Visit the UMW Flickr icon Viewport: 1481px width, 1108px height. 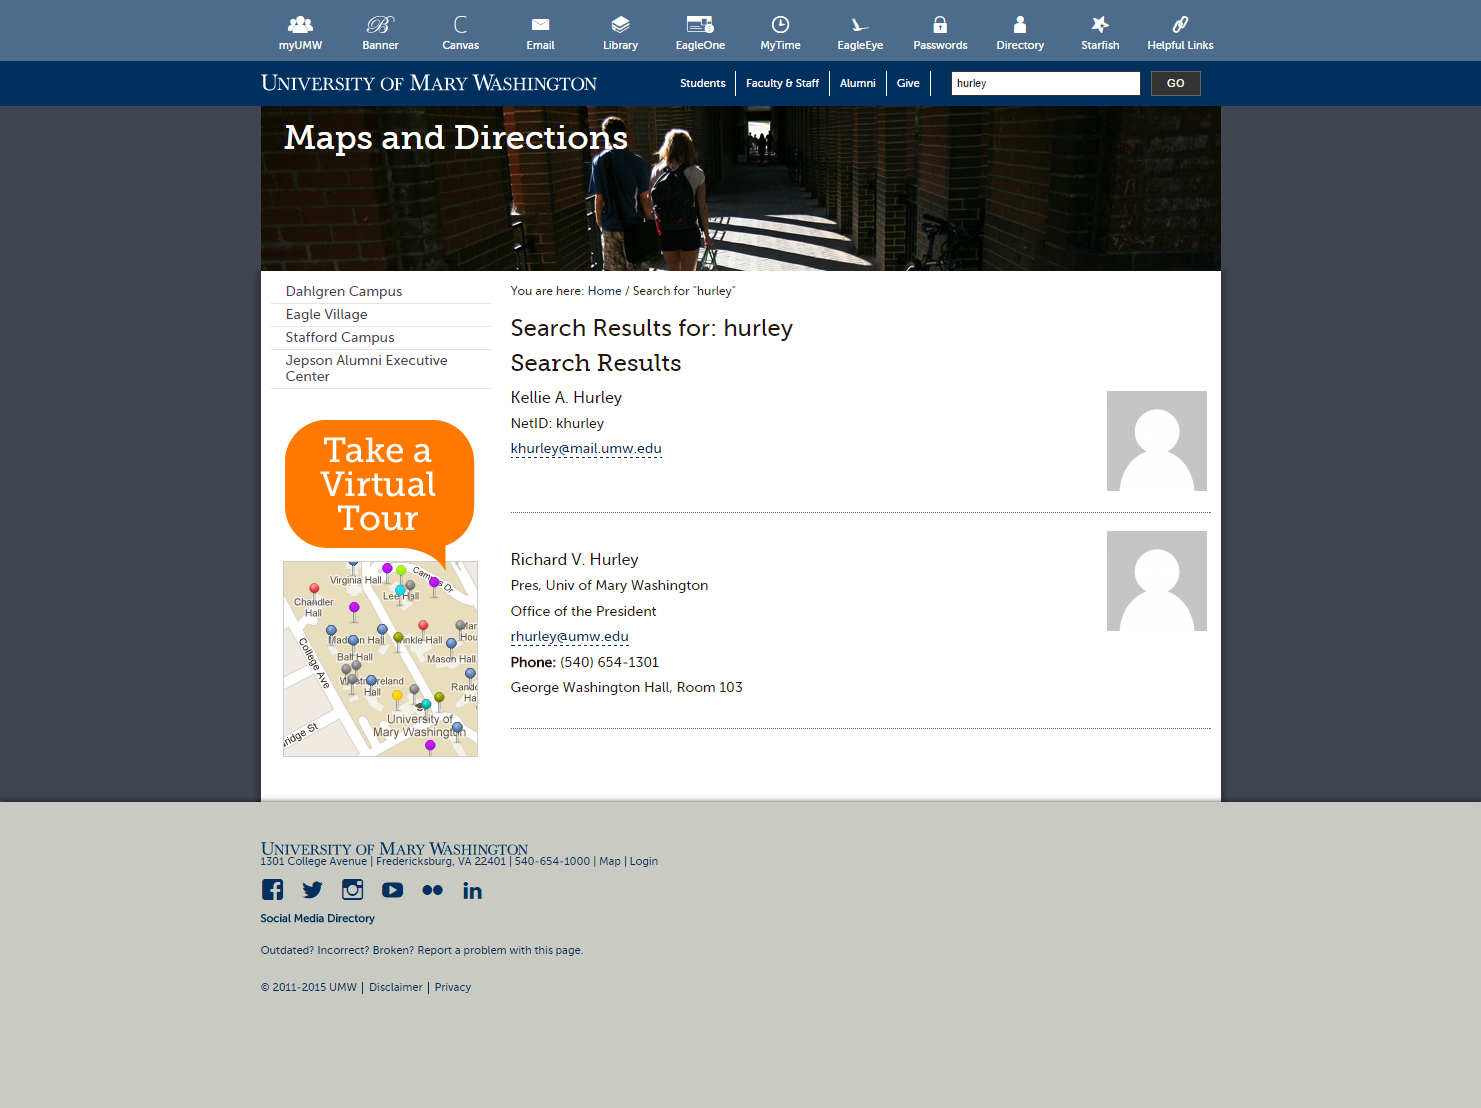(432, 890)
